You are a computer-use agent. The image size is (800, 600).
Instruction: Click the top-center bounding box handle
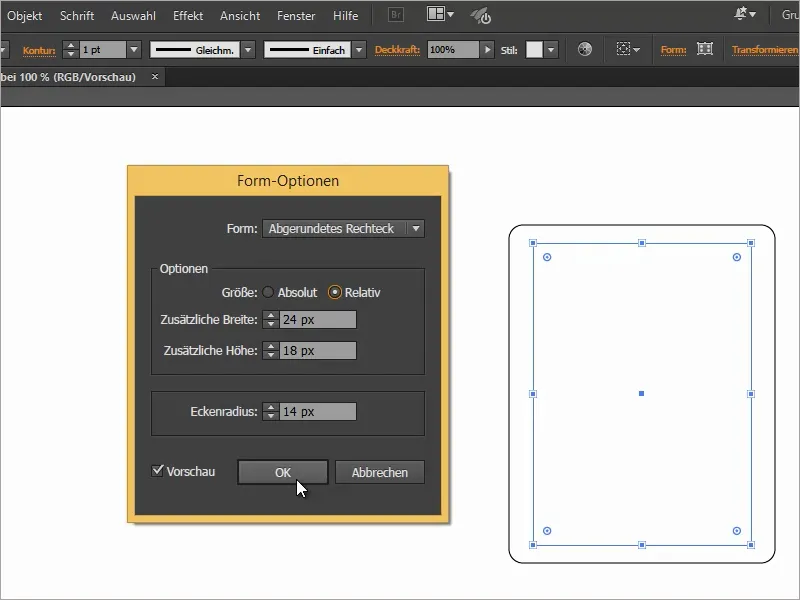coord(642,243)
